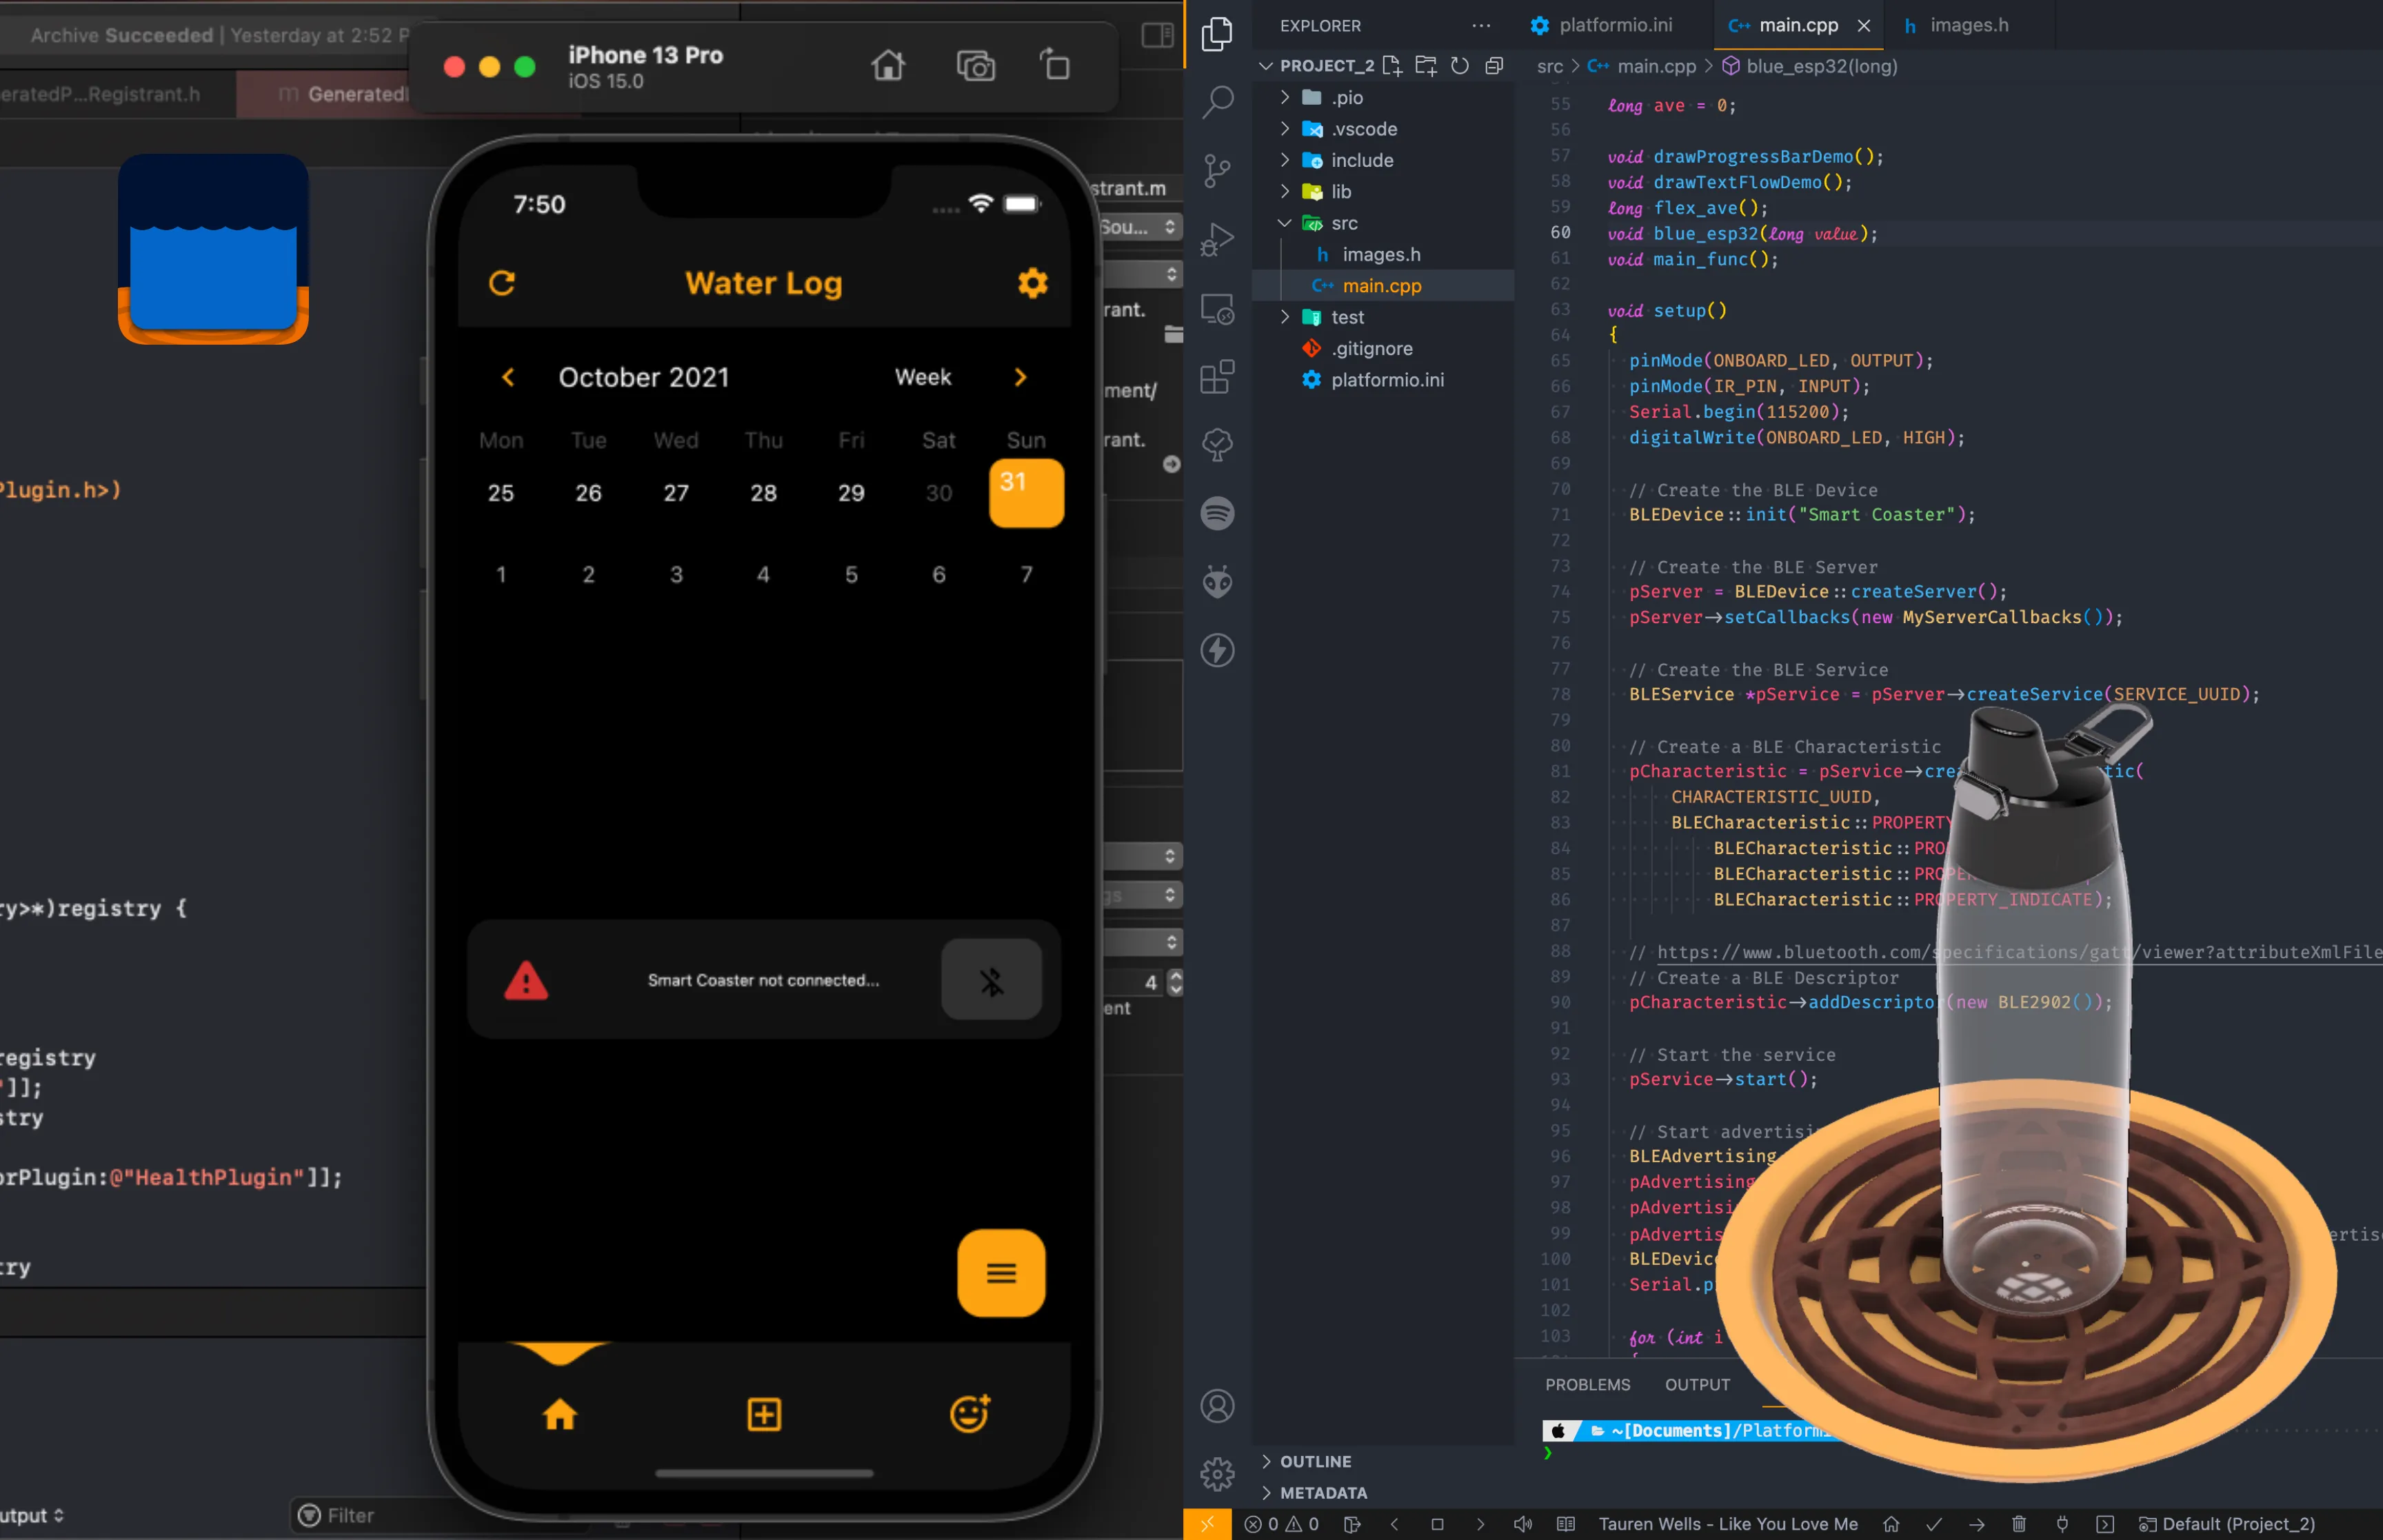Viewport: 2383px width, 1540px height.
Task: Collapse the src folder
Action: pyautogui.click(x=1343, y=223)
